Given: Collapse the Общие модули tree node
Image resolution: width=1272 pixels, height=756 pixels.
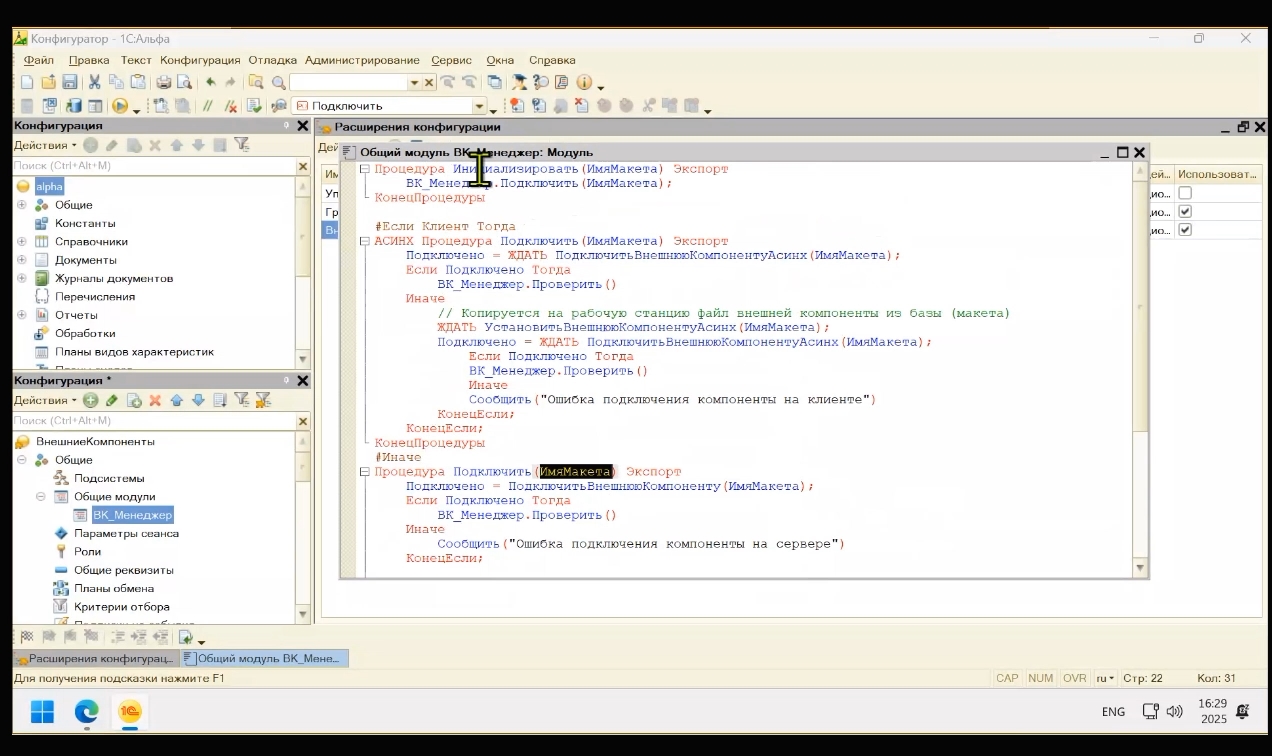Looking at the screenshot, I should tap(41, 496).
